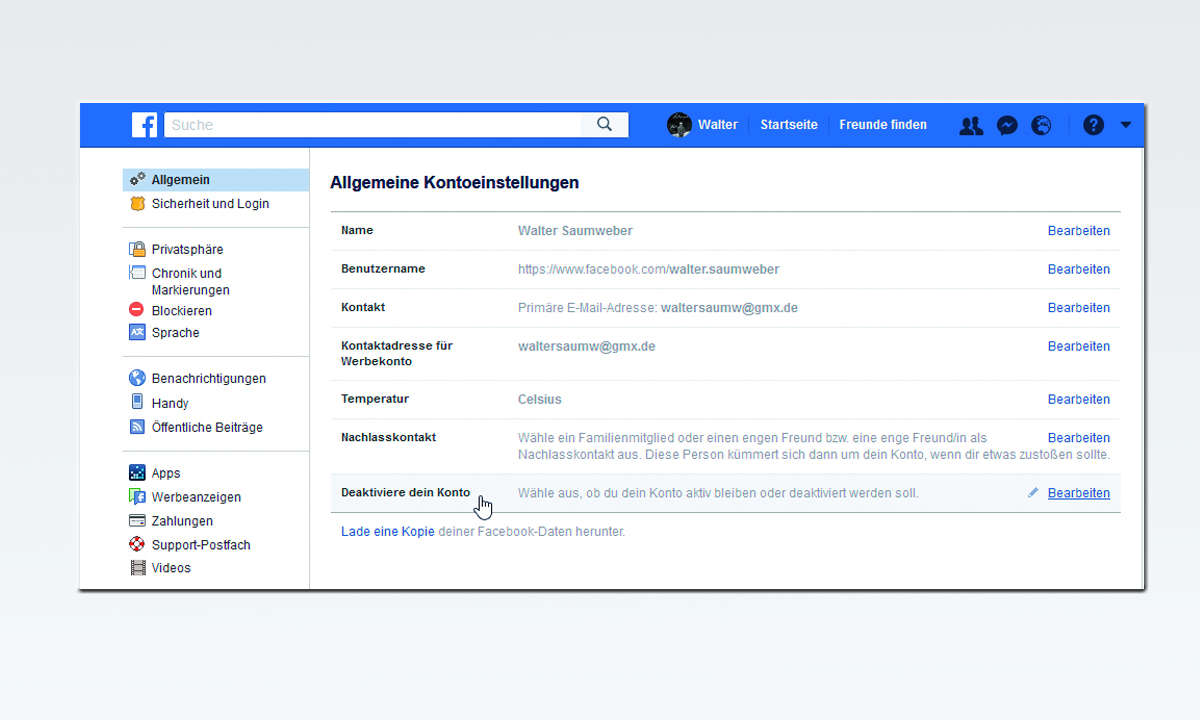The width and height of the screenshot is (1200, 720).
Task: Click the Allgemeine Kontoeinstellungen heading
Action: click(454, 183)
